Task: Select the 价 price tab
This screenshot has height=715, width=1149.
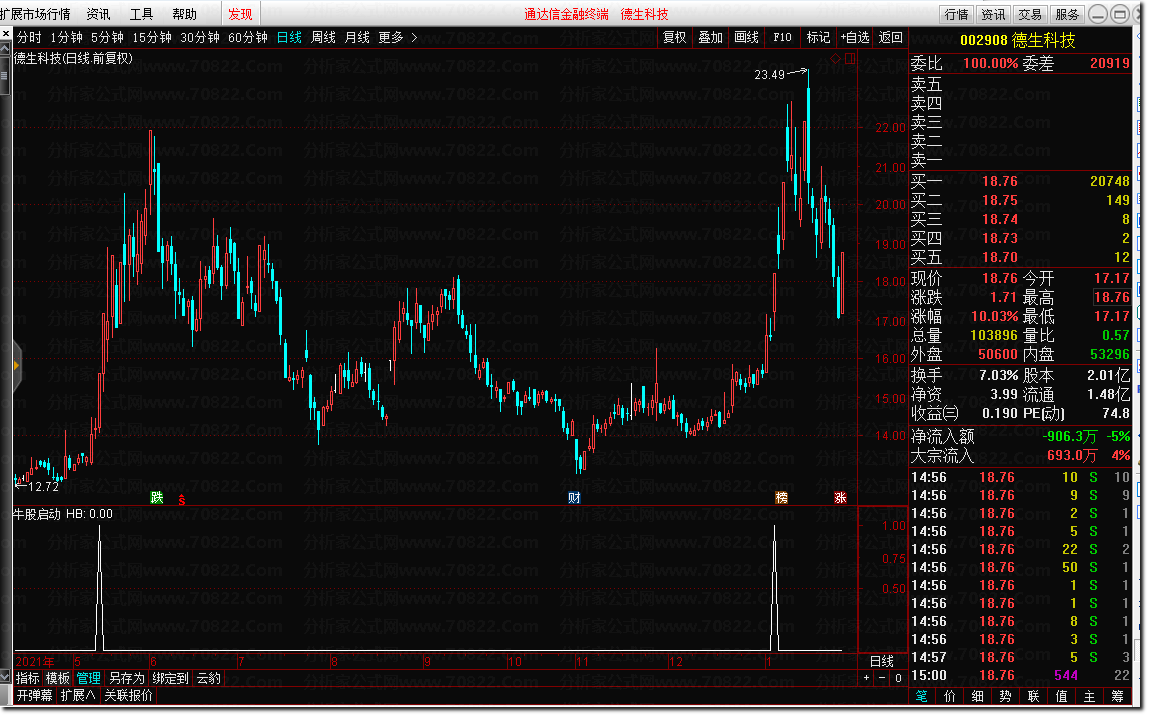Action: 950,696
